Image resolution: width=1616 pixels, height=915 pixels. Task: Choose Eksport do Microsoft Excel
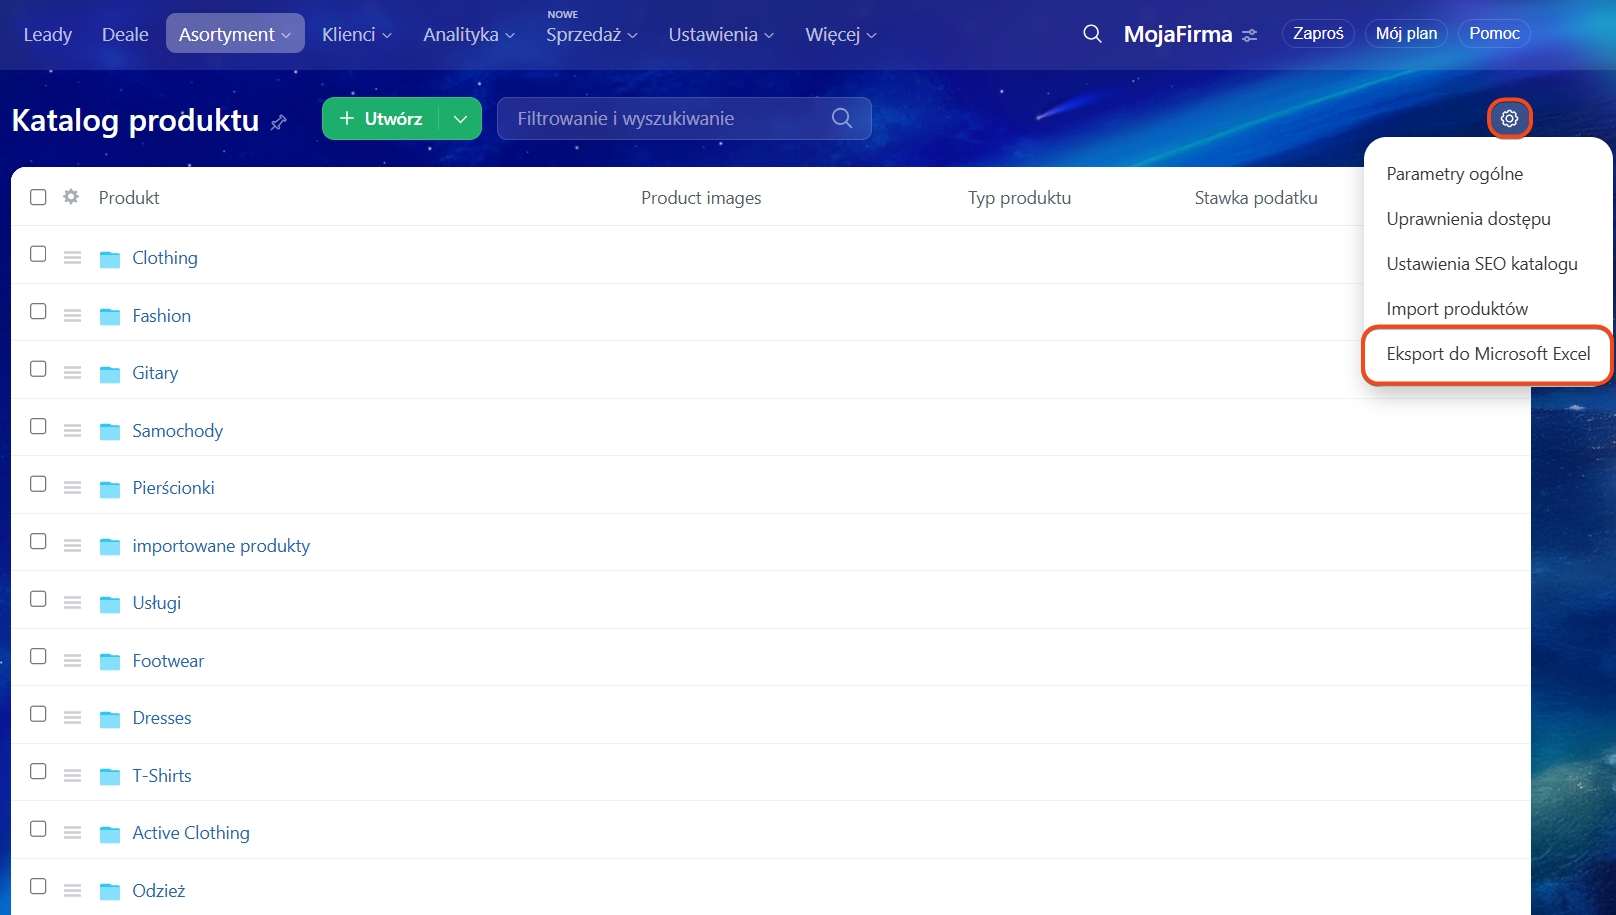click(1487, 354)
